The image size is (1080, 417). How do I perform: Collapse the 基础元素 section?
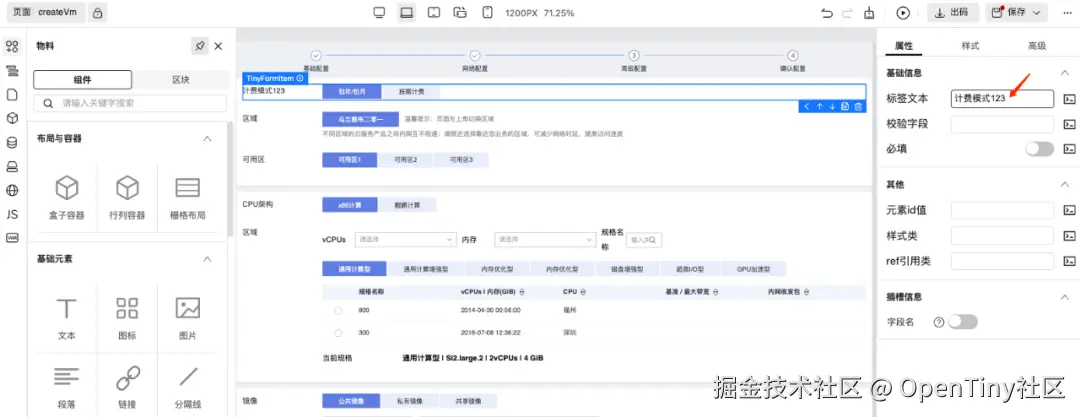(x=207, y=259)
